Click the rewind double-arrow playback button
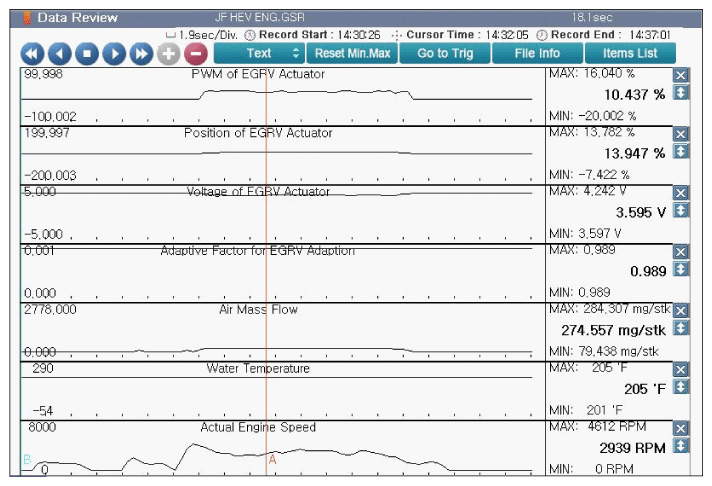The width and height of the screenshot is (712, 486). pos(33,53)
